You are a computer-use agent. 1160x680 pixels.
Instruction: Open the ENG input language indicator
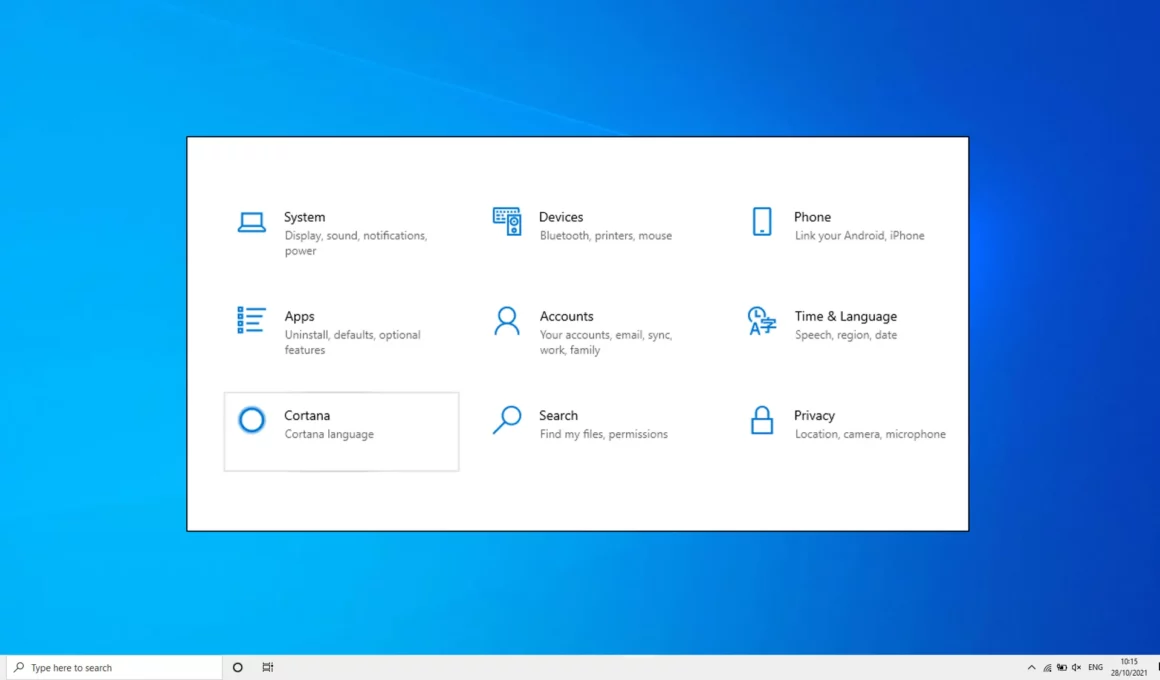(x=1096, y=667)
